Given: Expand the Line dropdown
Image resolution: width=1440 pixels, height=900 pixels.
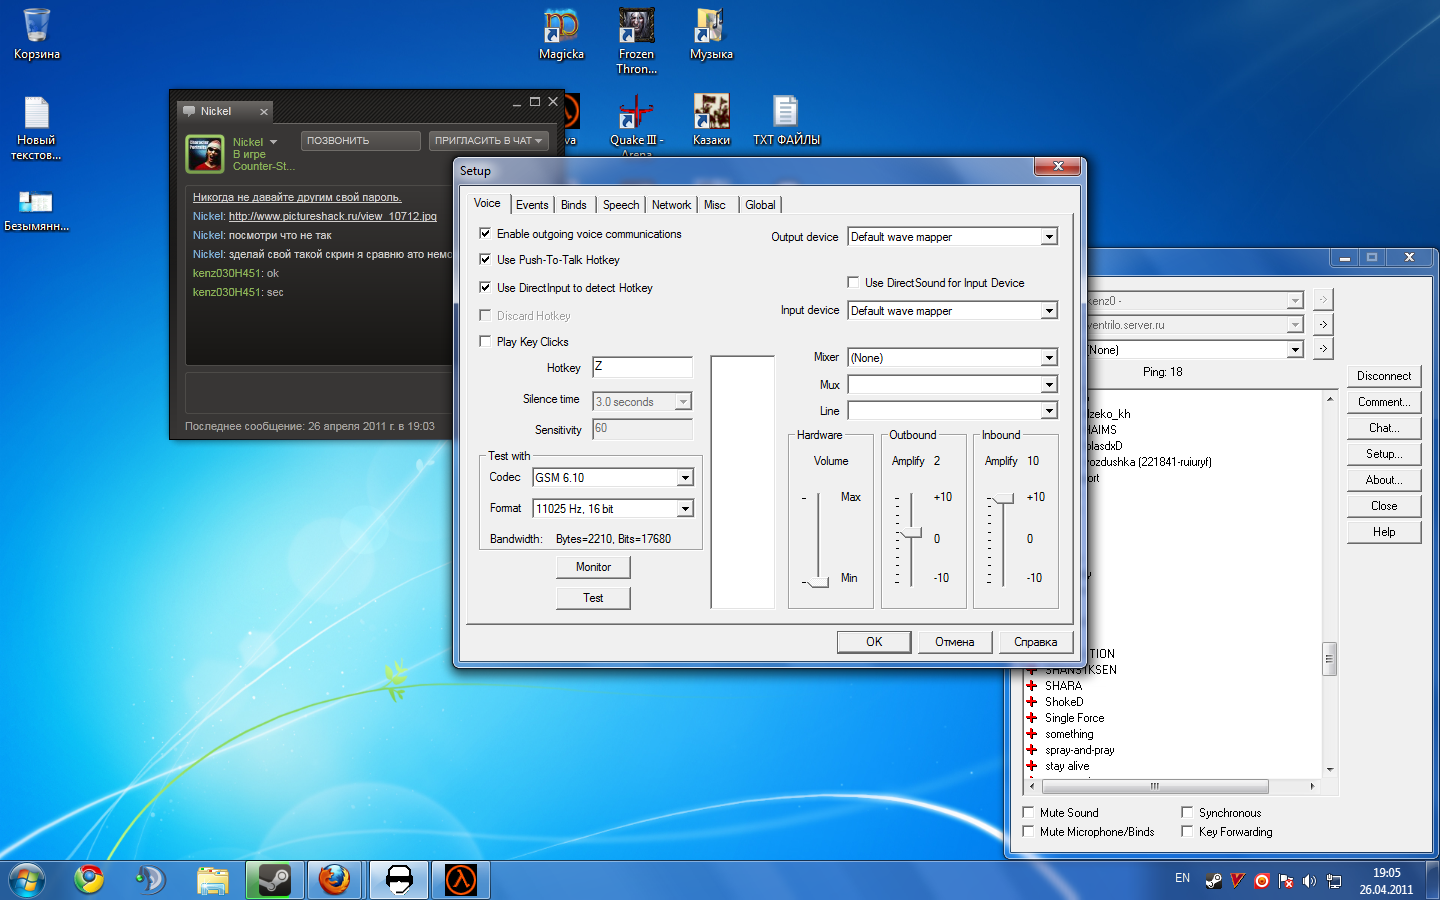Looking at the screenshot, I should [1049, 411].
